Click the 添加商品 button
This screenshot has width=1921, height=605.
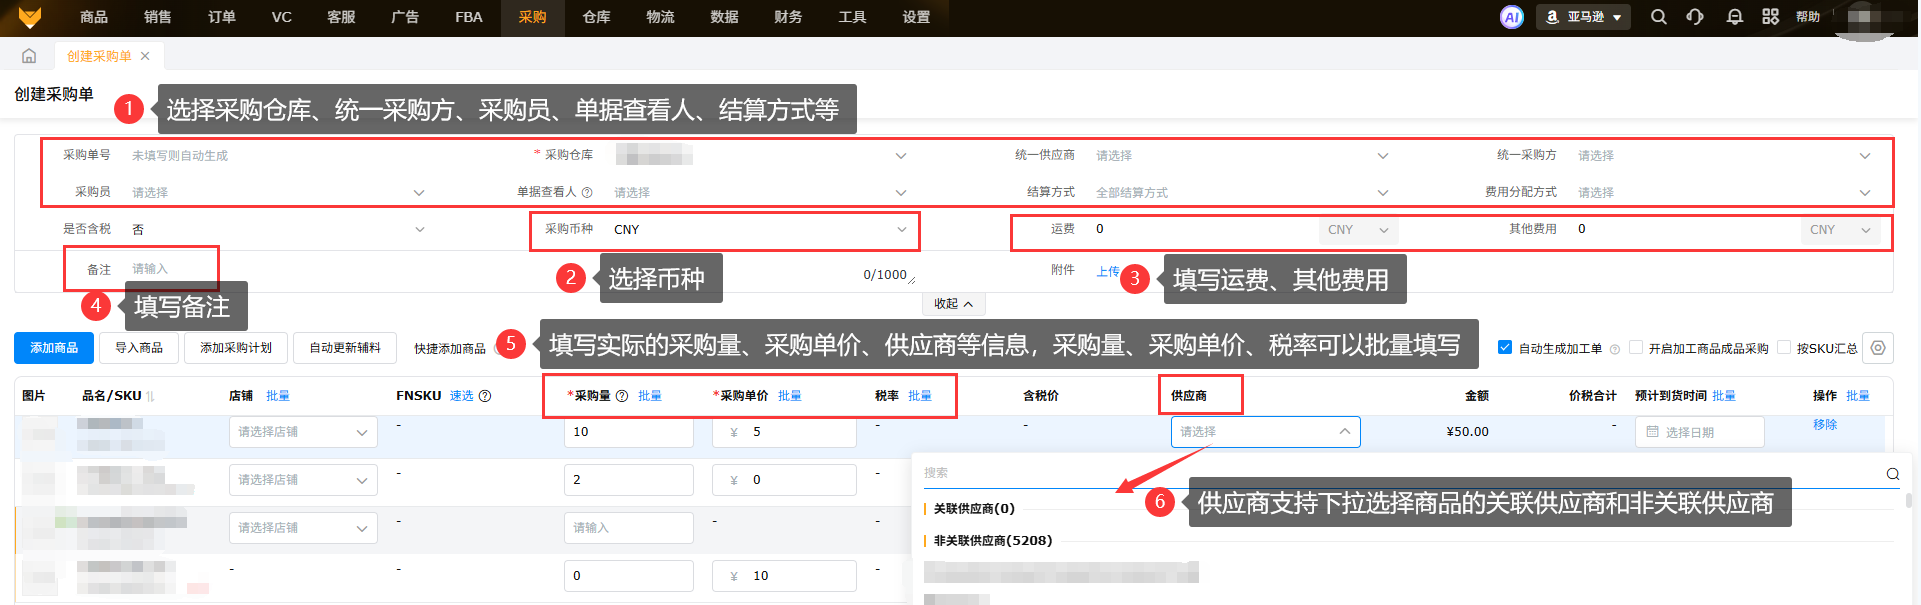[54, 348]
